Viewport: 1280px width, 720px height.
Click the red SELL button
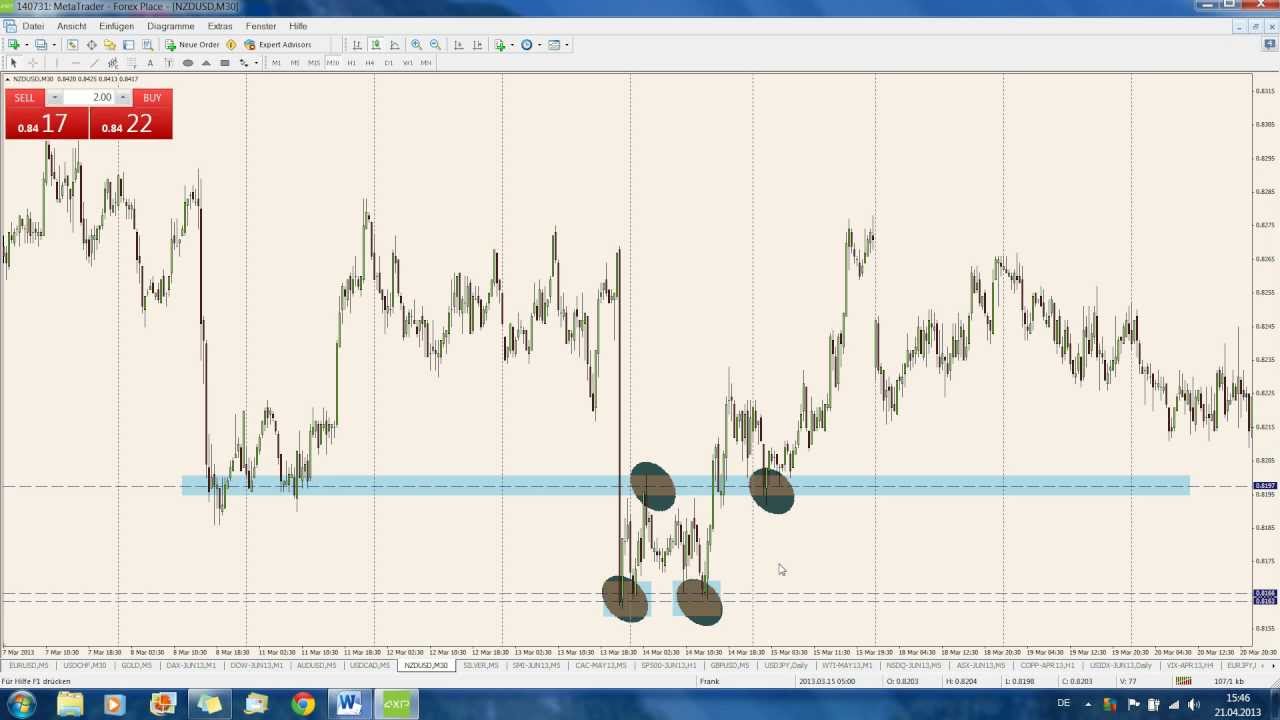(x=24, y=97)
